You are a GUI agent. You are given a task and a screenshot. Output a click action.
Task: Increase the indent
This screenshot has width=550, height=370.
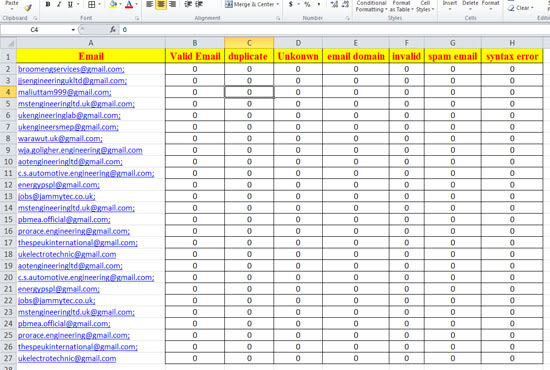[x=199, y=5]
